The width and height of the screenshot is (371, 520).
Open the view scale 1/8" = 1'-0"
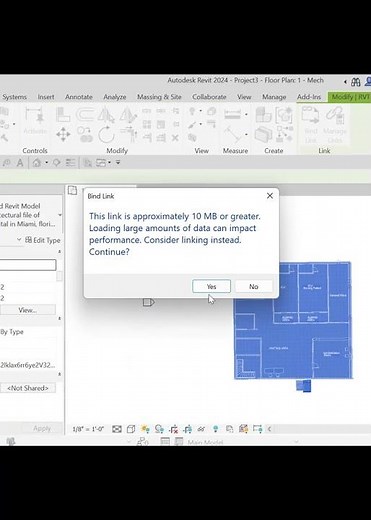88,429
